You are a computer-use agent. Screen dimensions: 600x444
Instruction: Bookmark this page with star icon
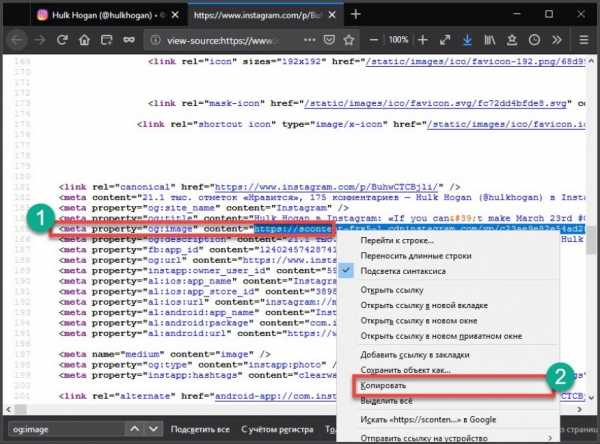(349, 40)
